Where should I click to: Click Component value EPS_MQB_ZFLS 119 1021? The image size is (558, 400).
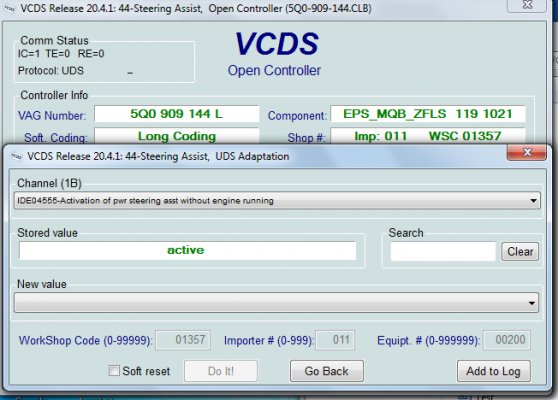pyautogui.click(x=428, y=114)
